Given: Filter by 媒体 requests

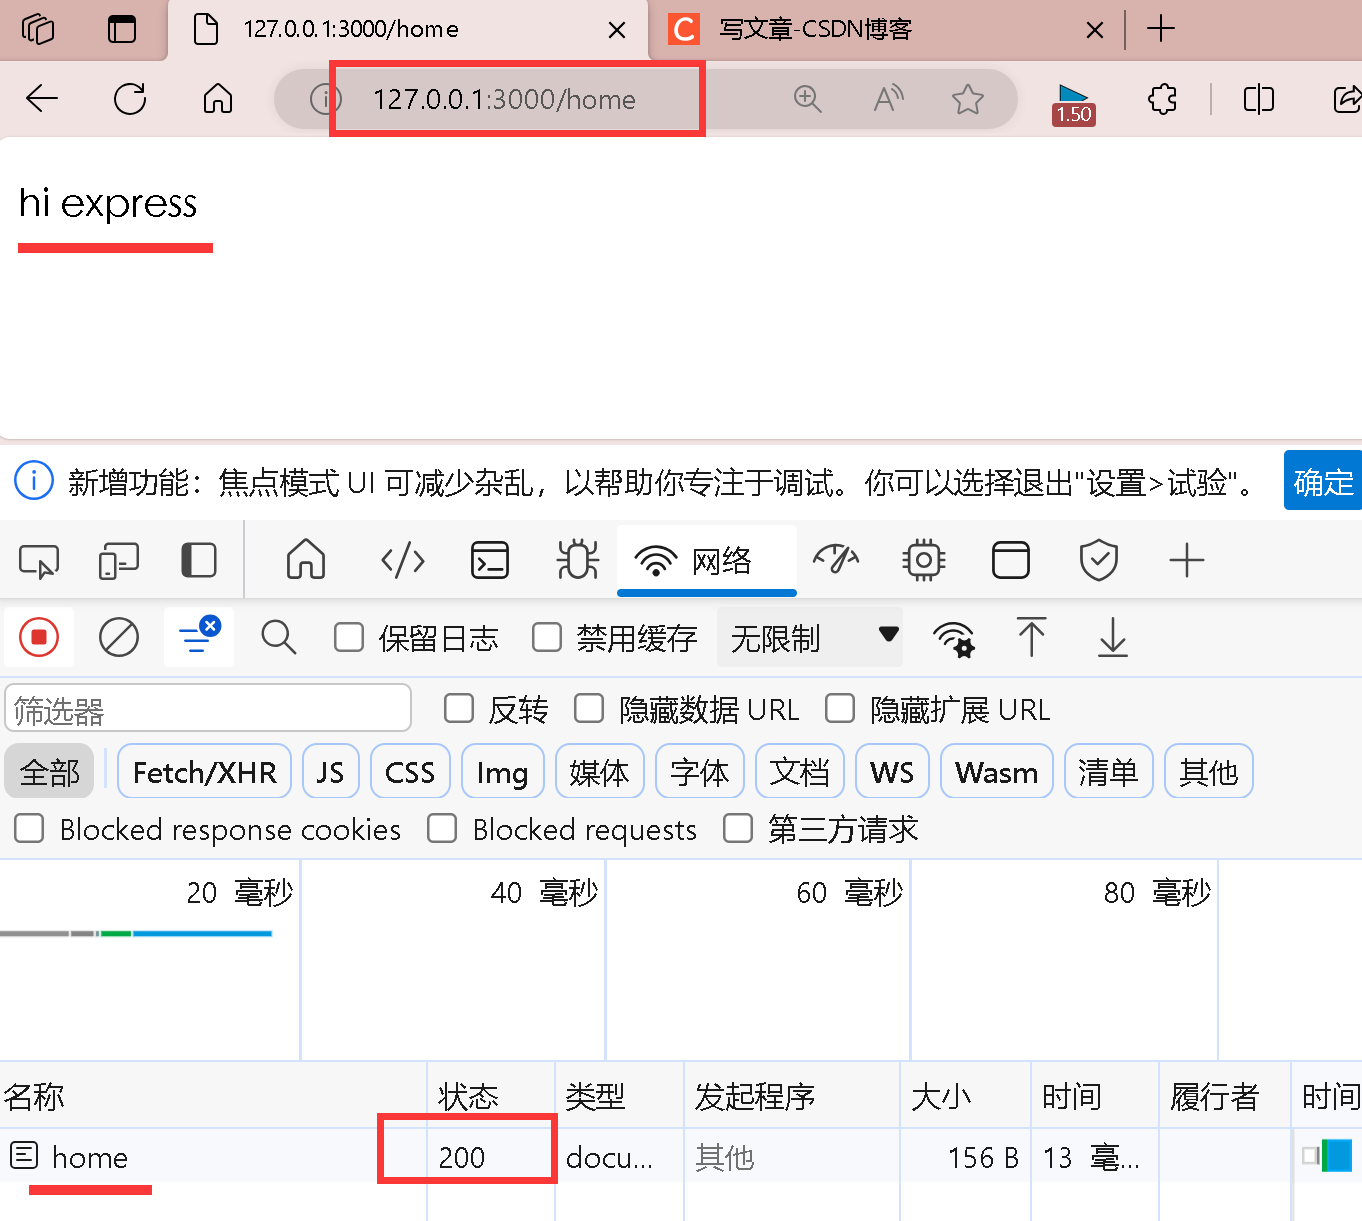Looking at the screenshot, I should pyautogui.click(x=600, y=771).
